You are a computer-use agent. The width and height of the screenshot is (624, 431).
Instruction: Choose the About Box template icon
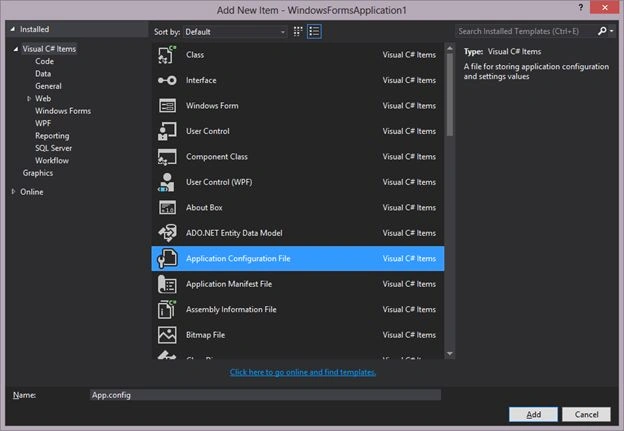167,208
